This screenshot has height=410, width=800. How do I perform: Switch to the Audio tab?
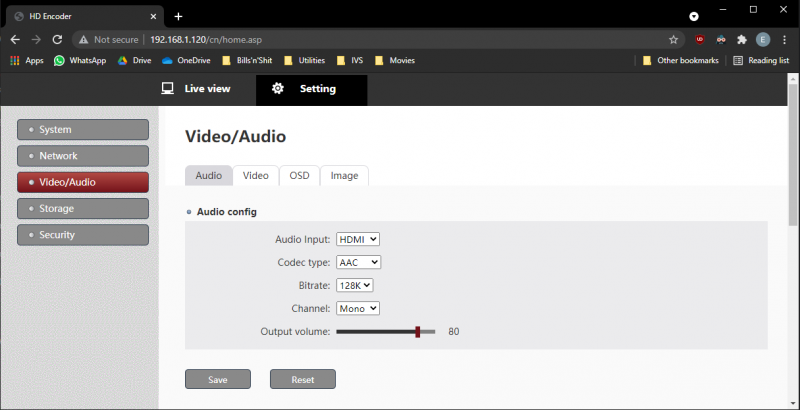pyautogui.click(x=209, y=175)
